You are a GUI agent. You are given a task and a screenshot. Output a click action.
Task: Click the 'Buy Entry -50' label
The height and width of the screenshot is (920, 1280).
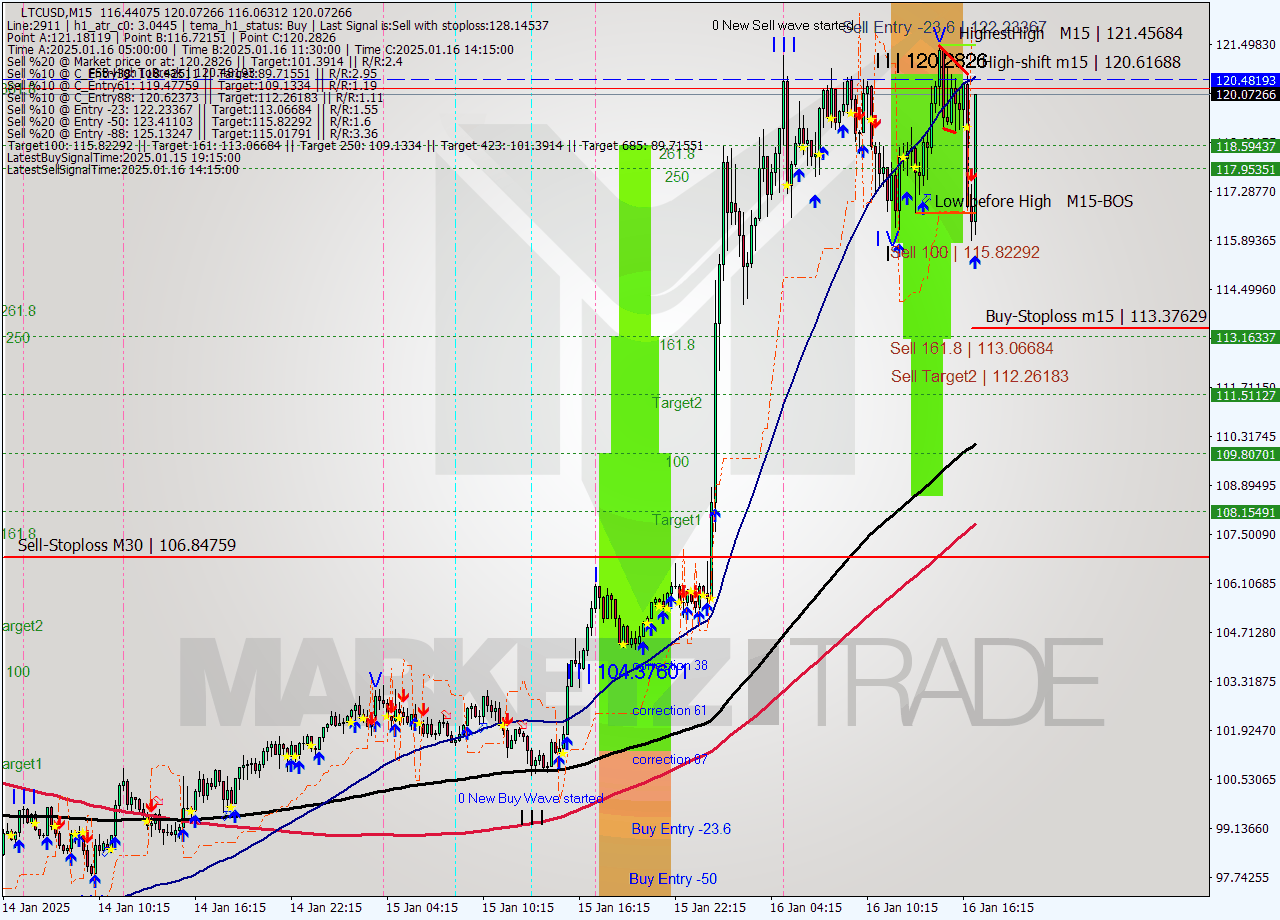[x=673, y=878]
